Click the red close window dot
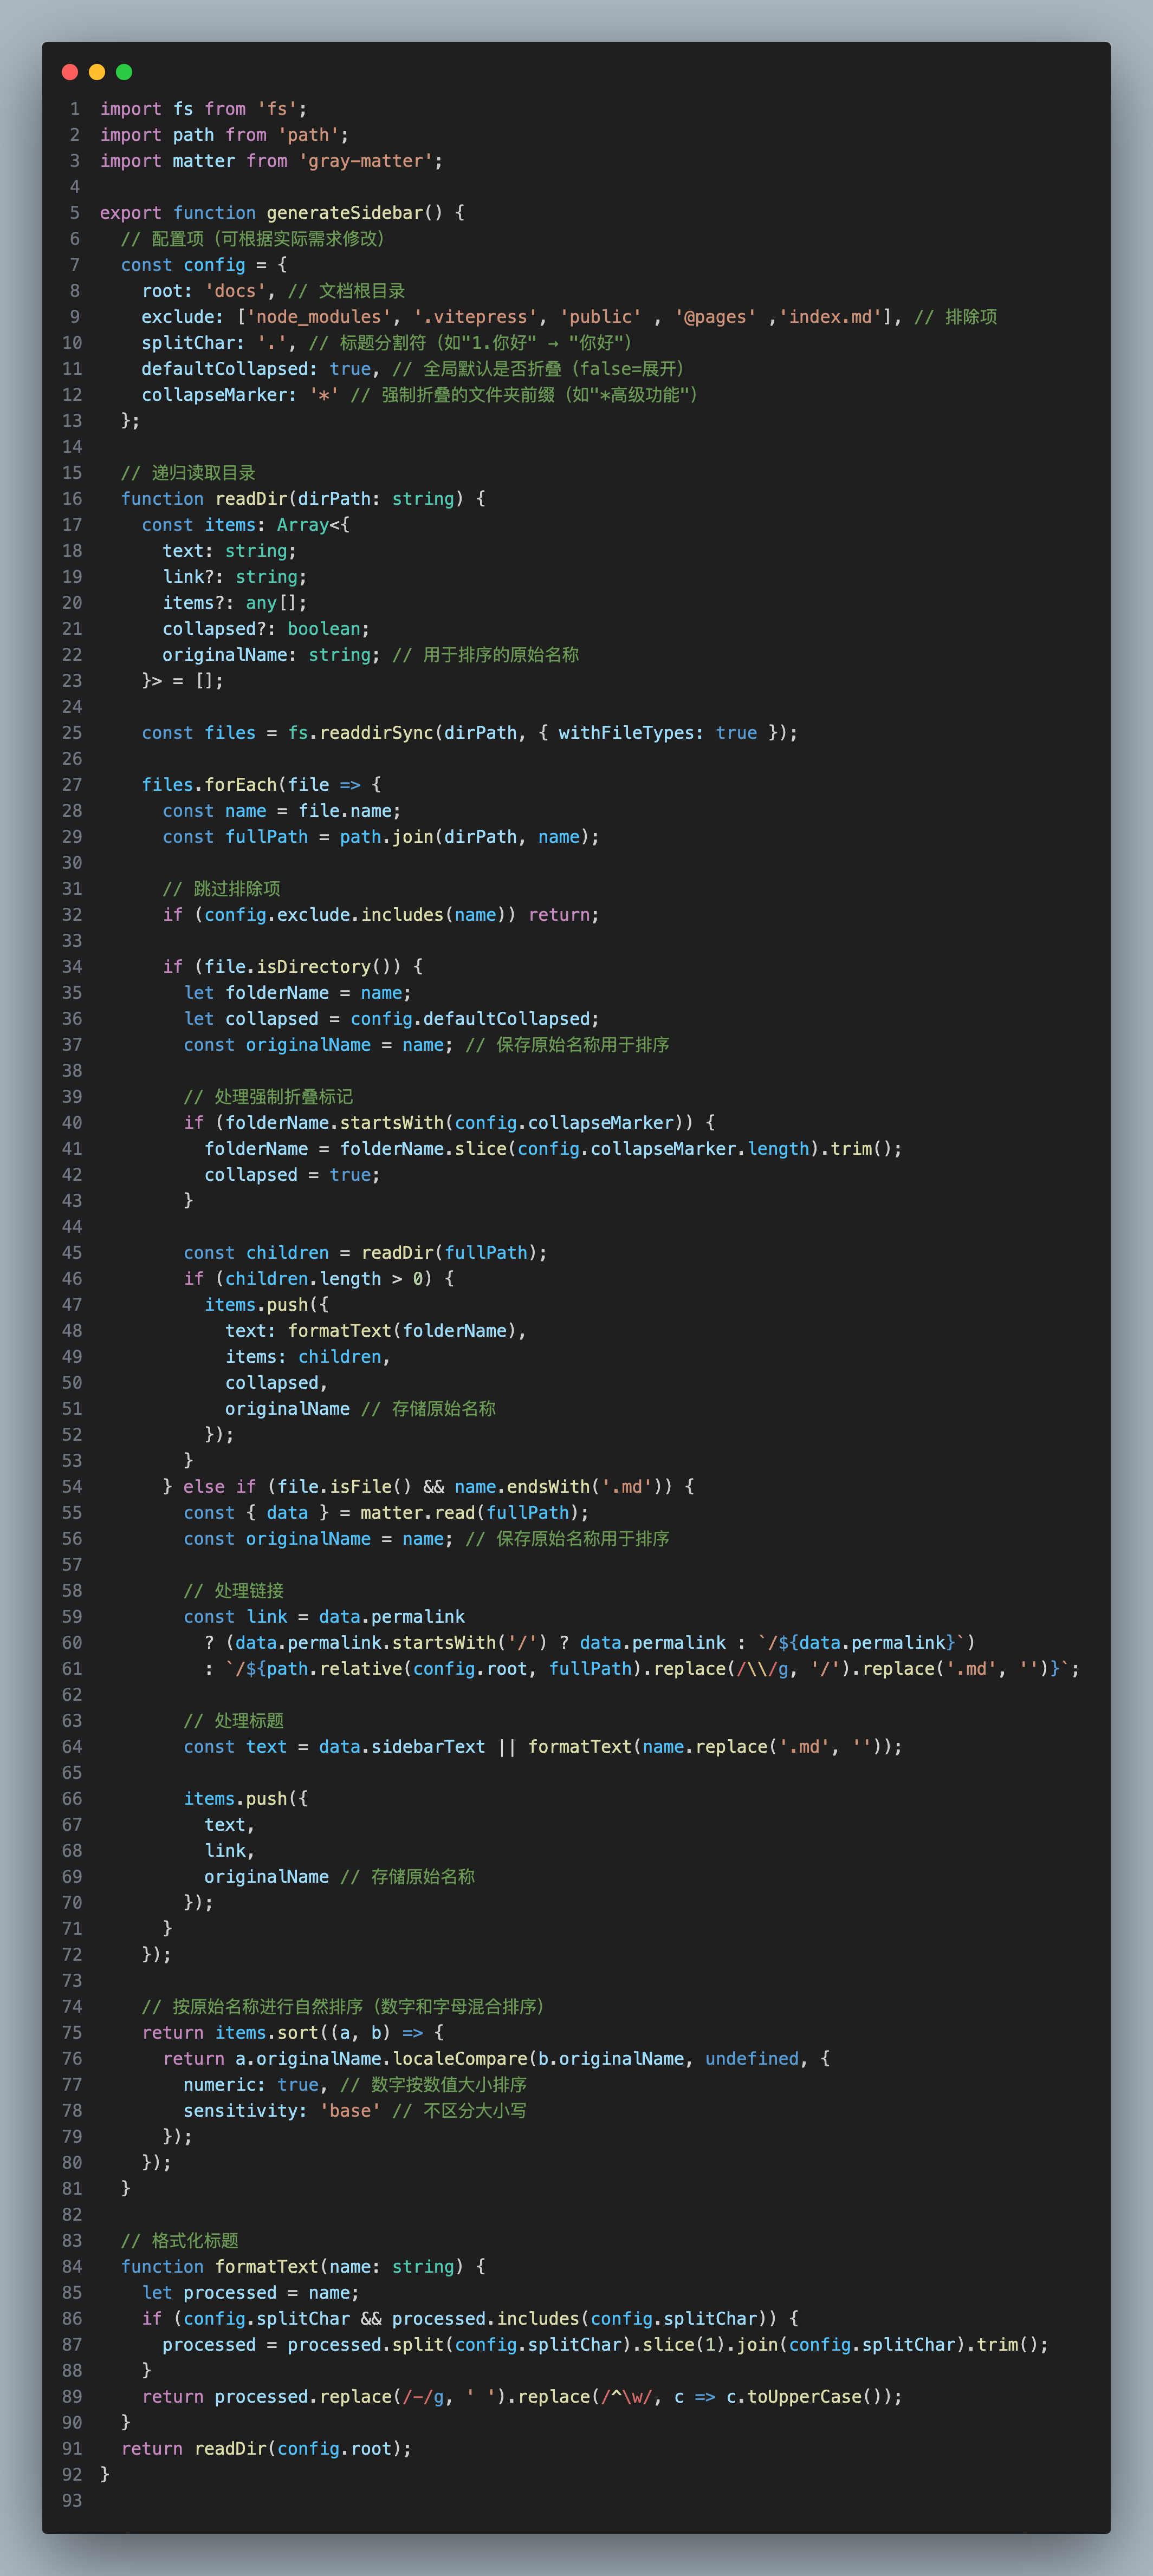The image size is (1153, 2576). [x=70, y=72]
